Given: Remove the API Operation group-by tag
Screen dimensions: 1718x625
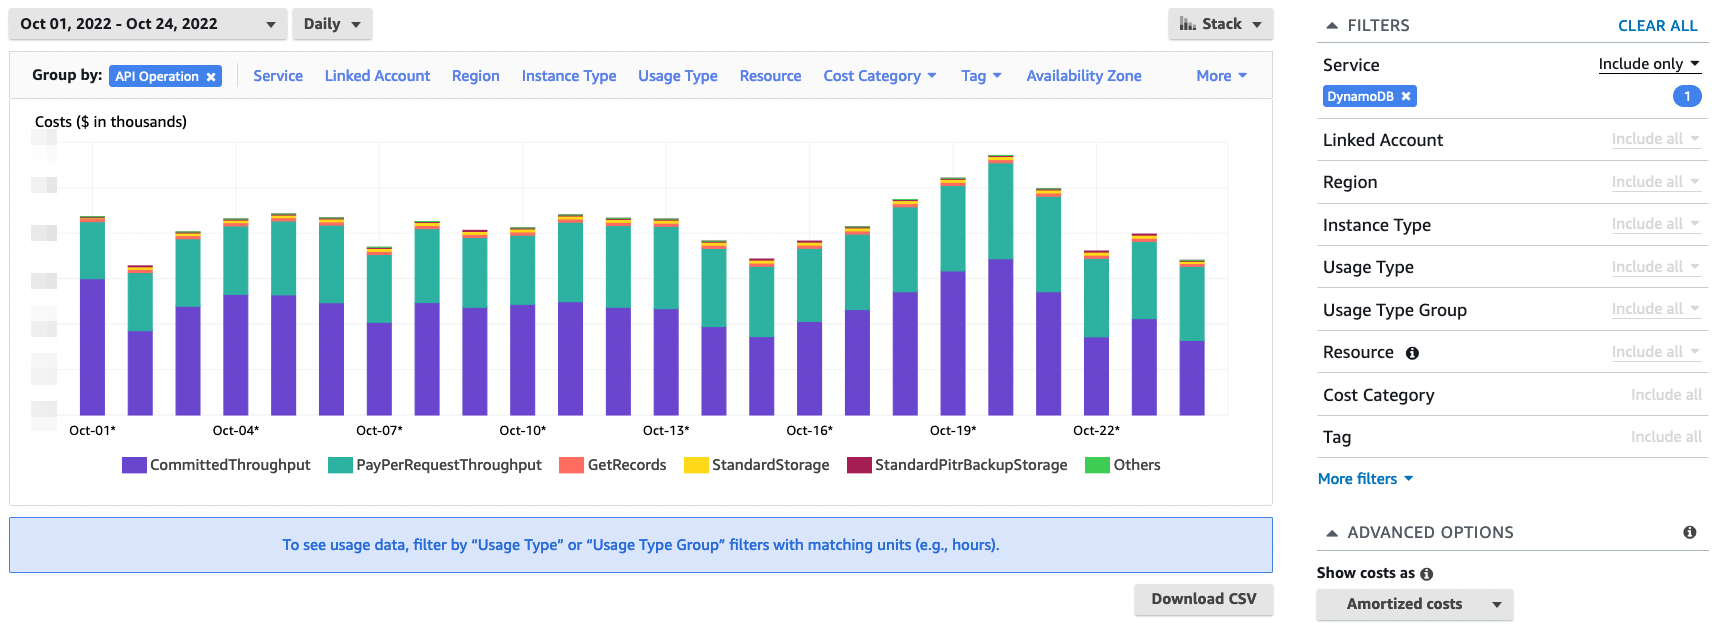Looking at the screenshot, I should coord(211,77).
